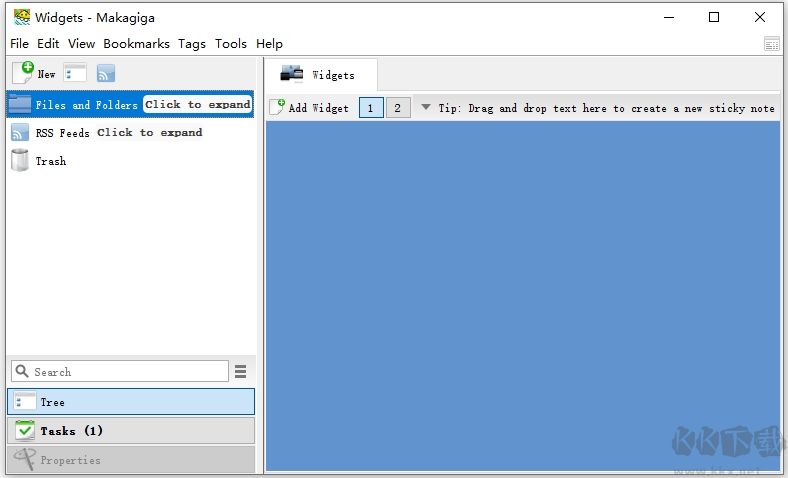Toggle the Tree panel section
Viewport: 788px width, 478px height.
pos(131,402)
